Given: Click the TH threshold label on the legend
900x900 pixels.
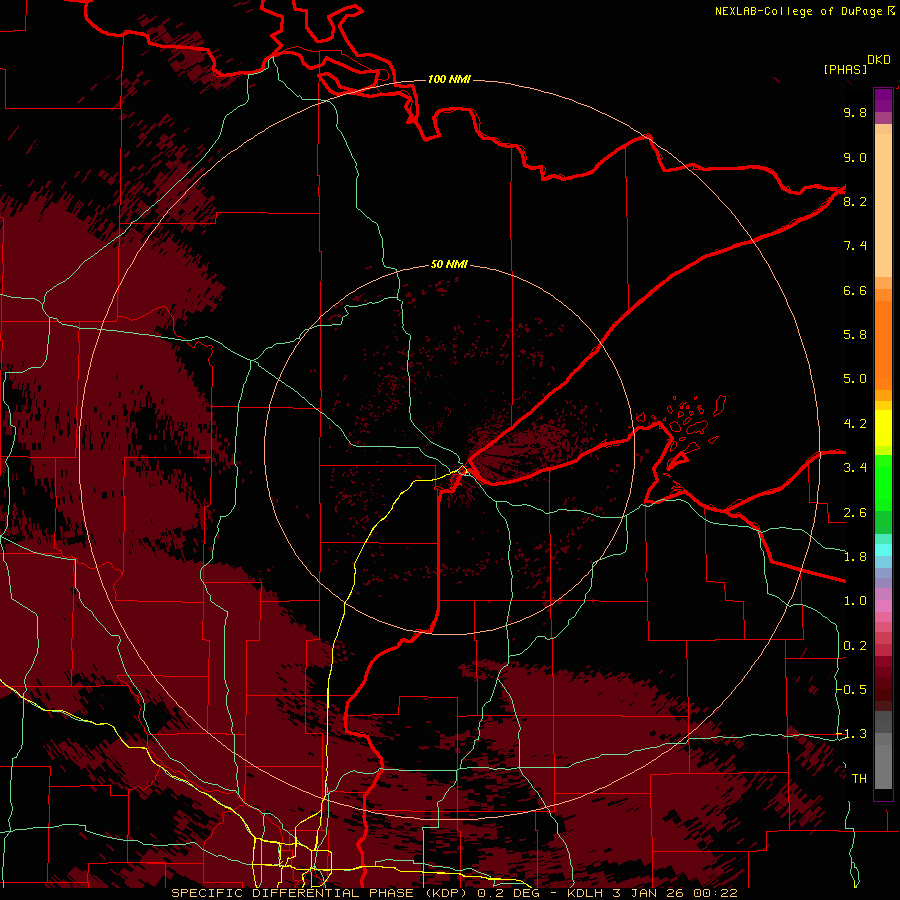Looking at the screenshot, I should point(859,779).
